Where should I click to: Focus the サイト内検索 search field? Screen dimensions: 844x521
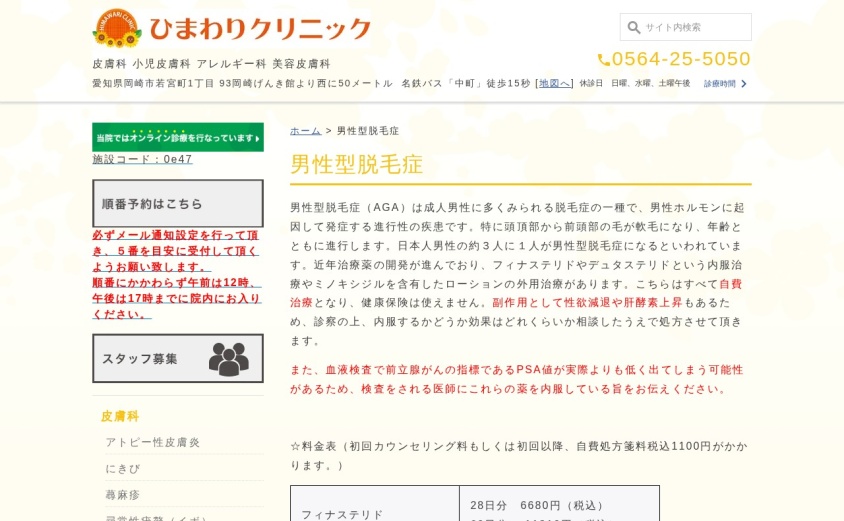pos(686,27)
